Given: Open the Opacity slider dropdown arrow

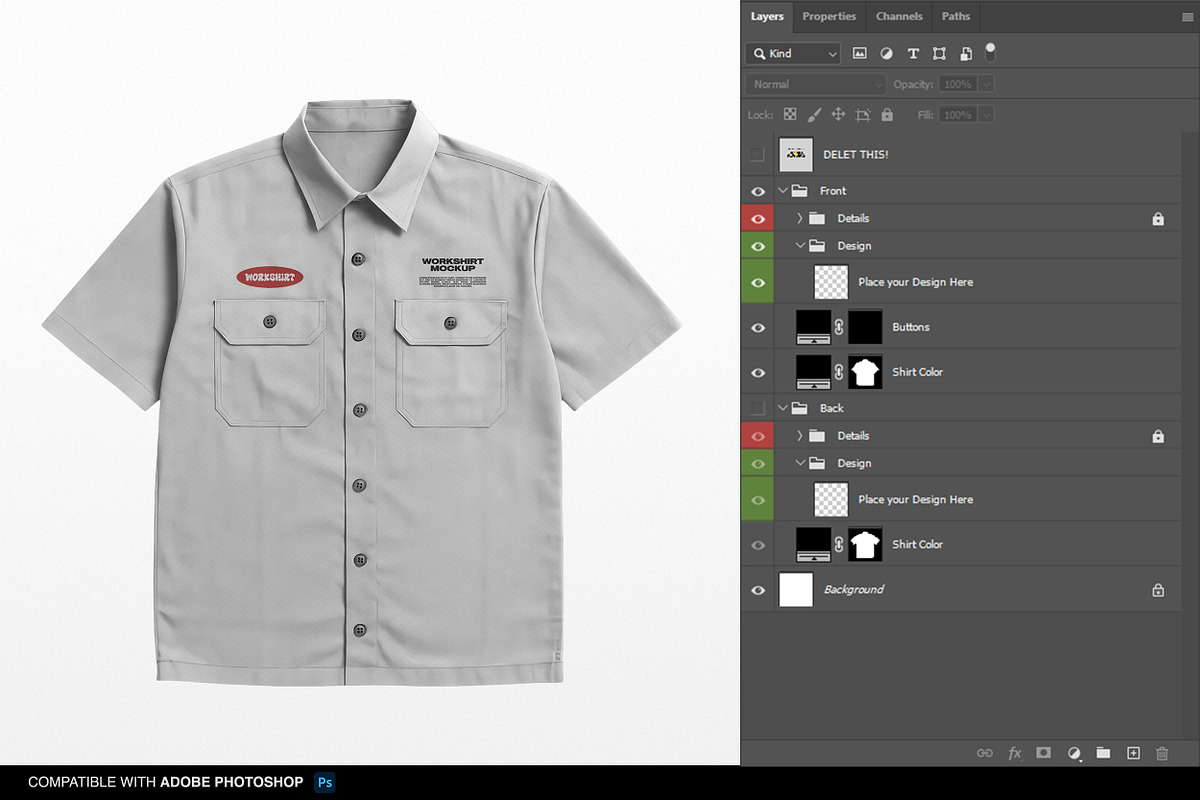Looking at the screenshot, I should pyautogui.click(x=987, y=84).
